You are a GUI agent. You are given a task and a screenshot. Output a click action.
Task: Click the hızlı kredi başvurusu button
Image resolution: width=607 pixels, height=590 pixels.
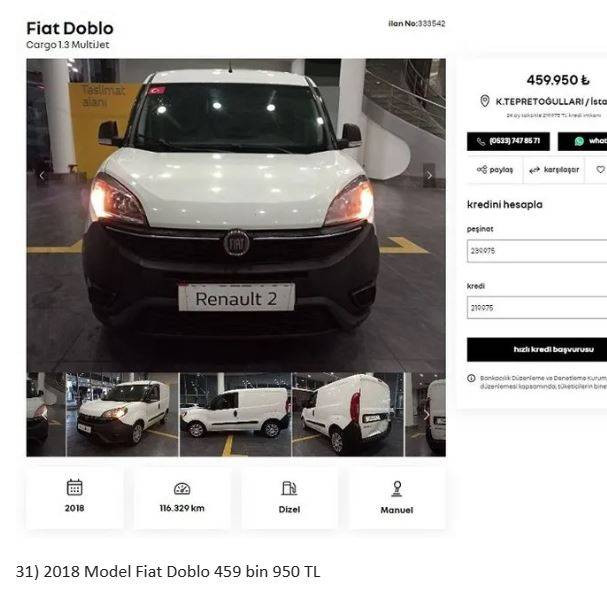point(537,350)
